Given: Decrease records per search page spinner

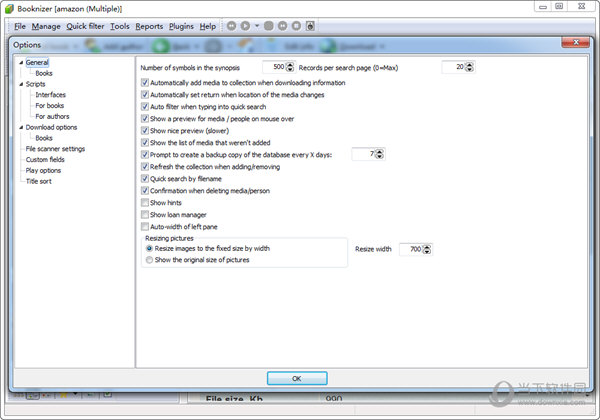Looking at the screenshot, I should (x=470, y=70).
